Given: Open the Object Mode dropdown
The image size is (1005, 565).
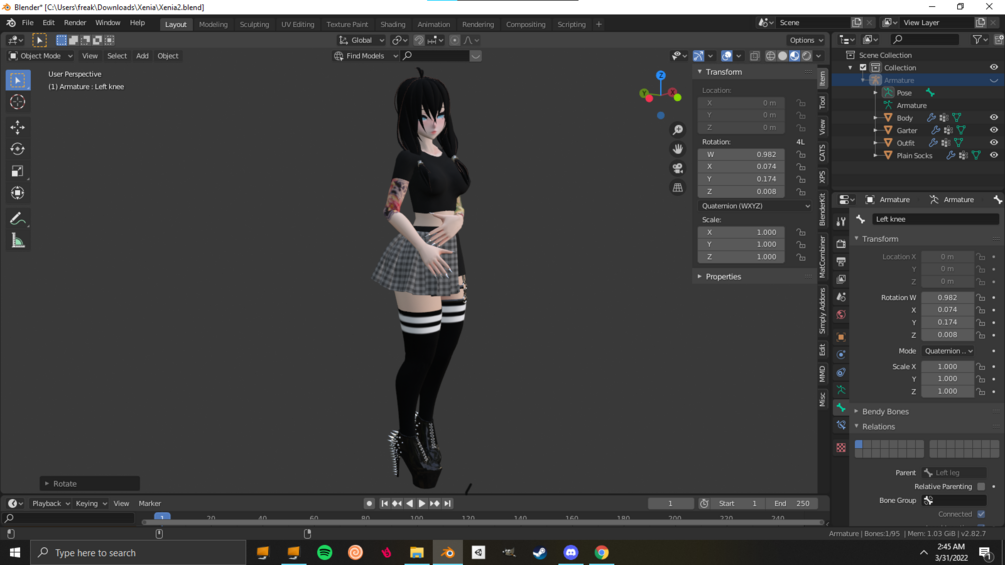Looking at the screenshot, I should coord(40,56).
